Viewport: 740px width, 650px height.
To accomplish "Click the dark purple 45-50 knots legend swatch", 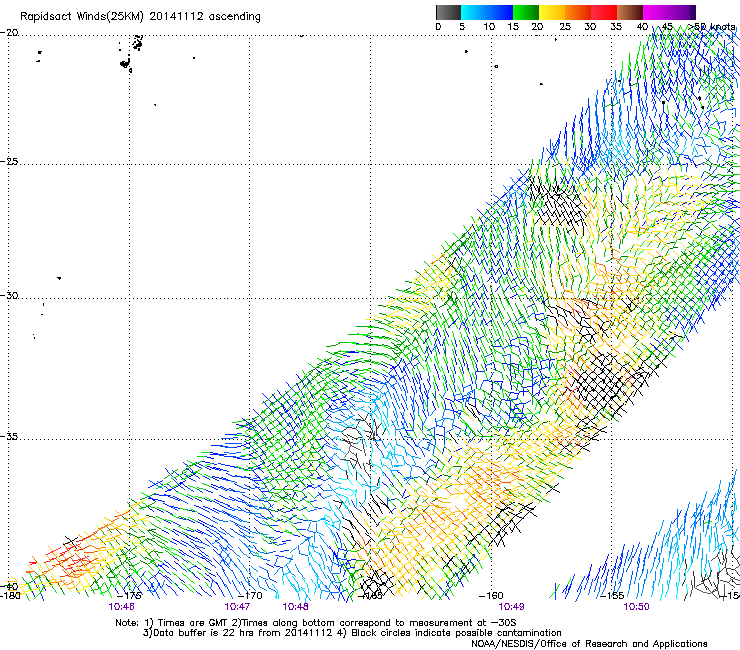I will coord(682,12).
